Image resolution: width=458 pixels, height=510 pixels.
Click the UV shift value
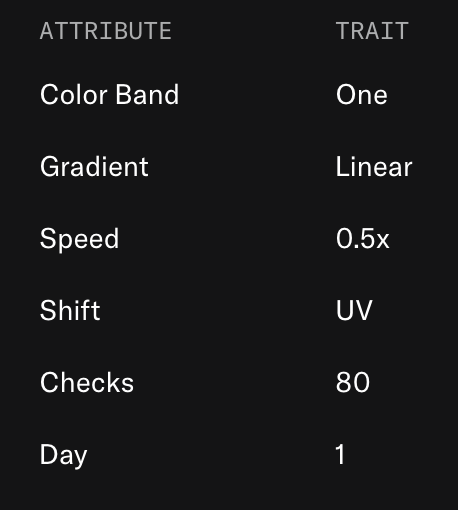click(354, 310)
